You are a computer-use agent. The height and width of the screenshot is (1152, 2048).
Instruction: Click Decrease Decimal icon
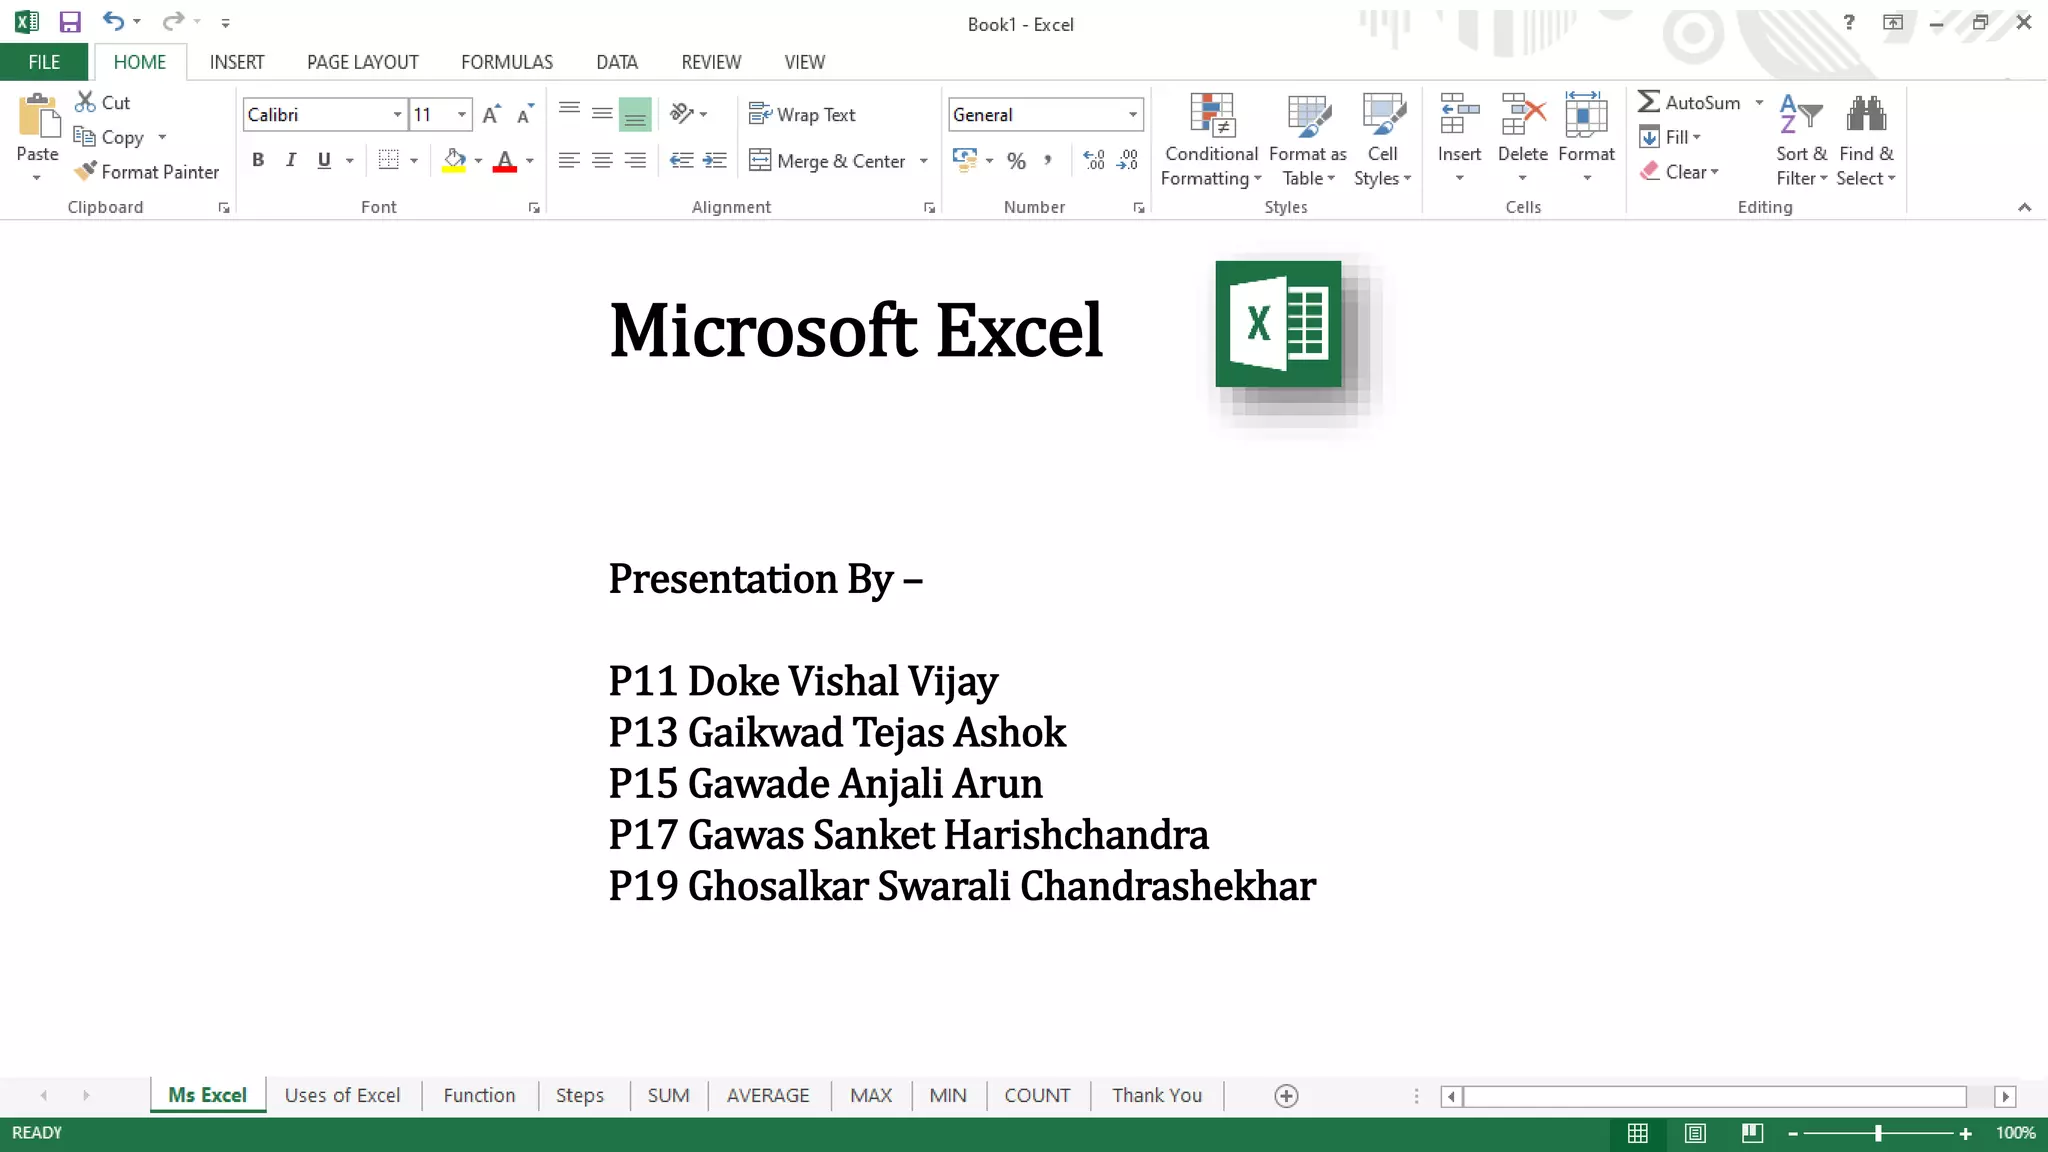1128,160
